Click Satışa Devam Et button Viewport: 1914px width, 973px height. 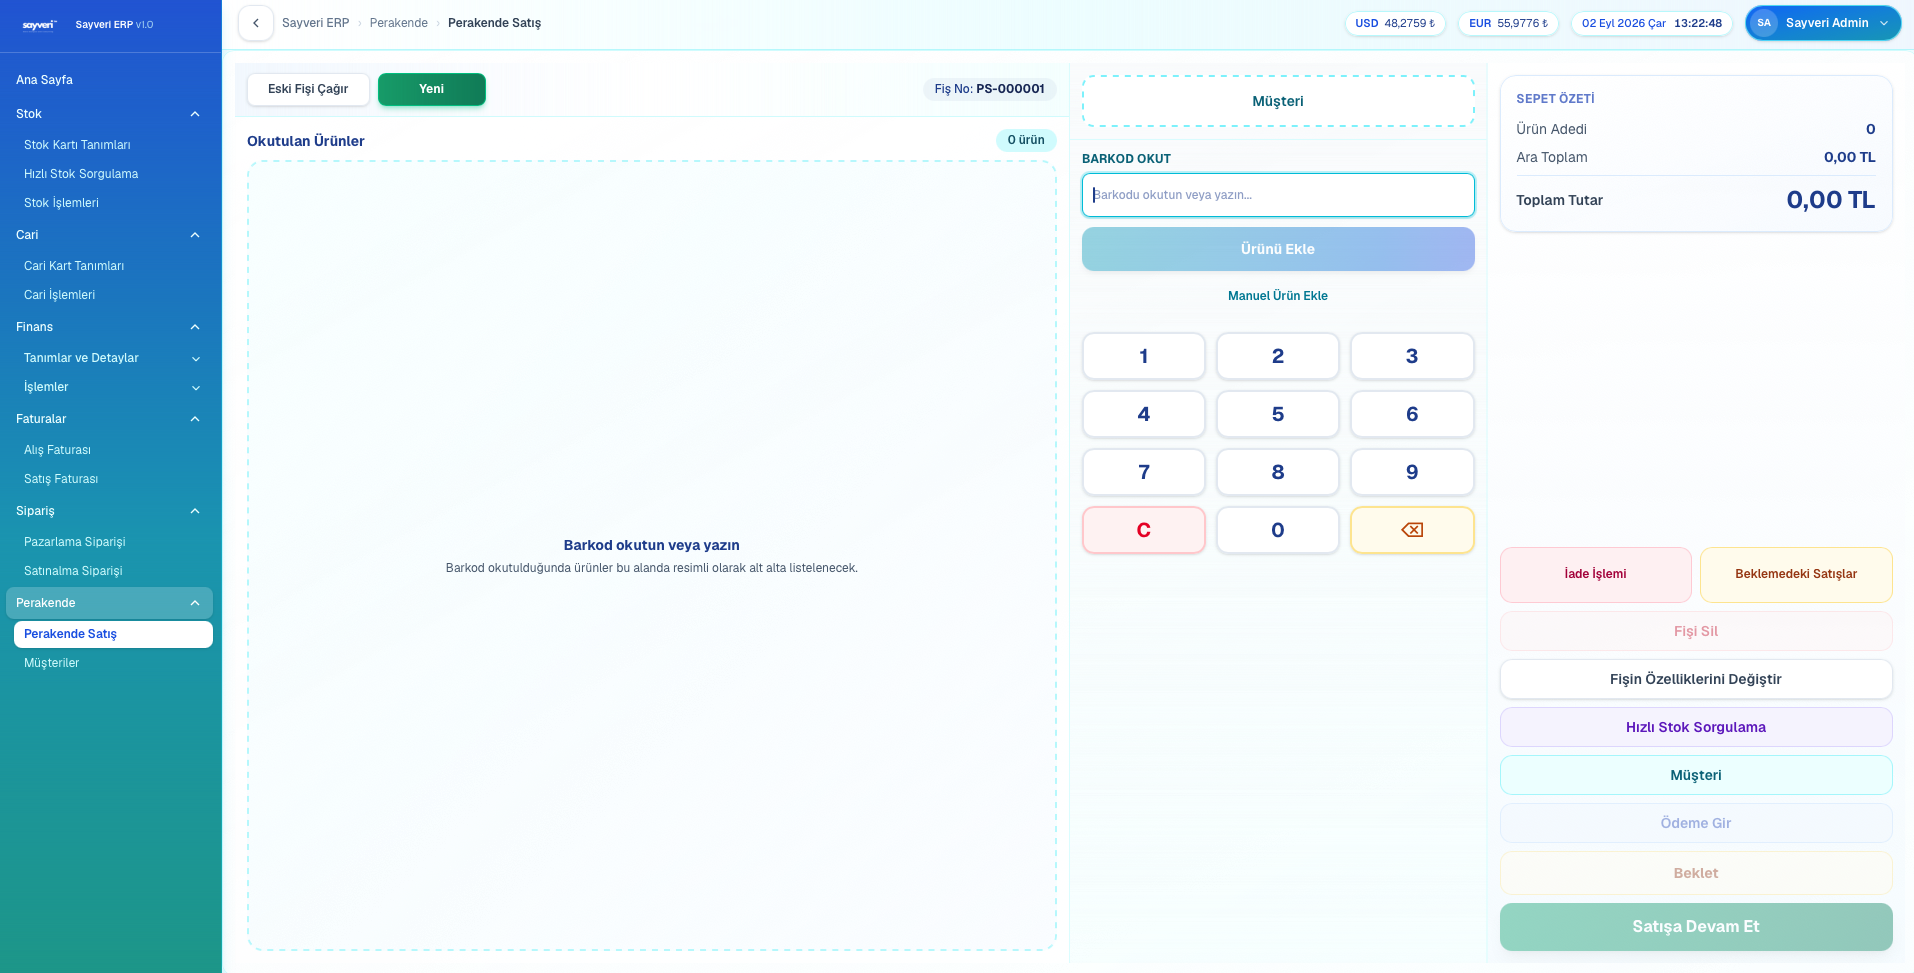[1696, 927]
